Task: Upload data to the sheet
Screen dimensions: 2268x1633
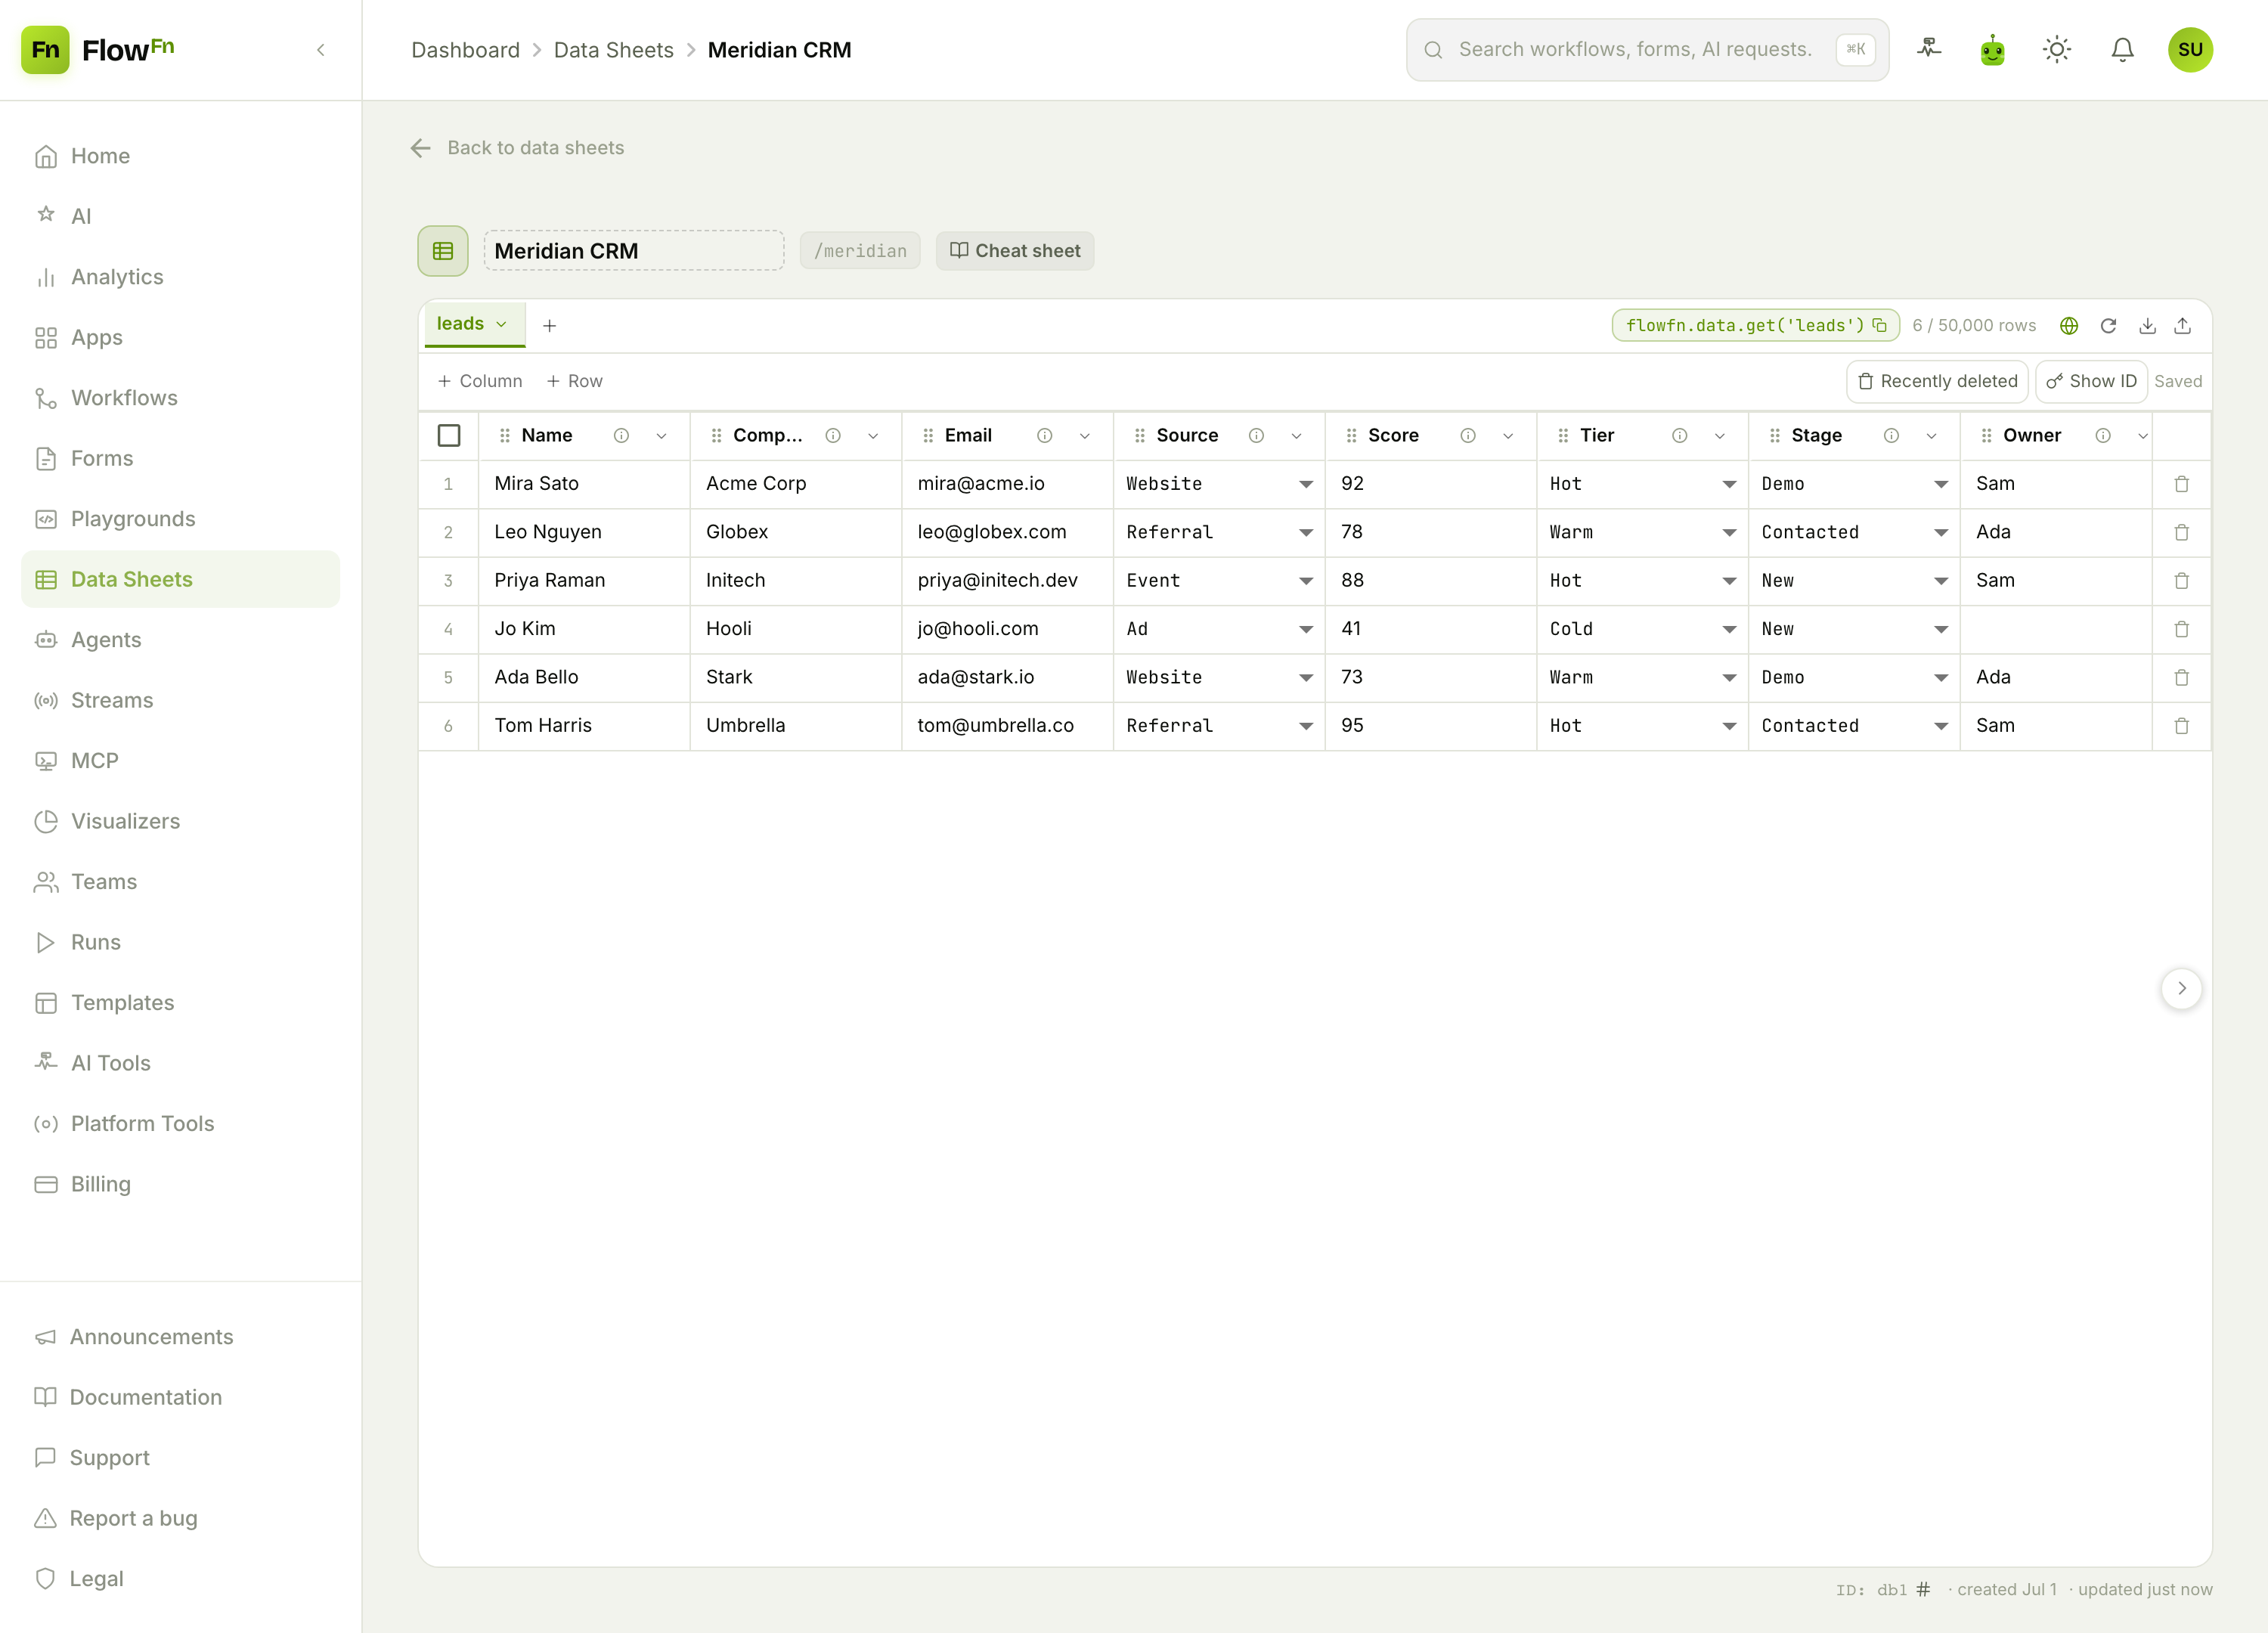Action: point(2183,326)
